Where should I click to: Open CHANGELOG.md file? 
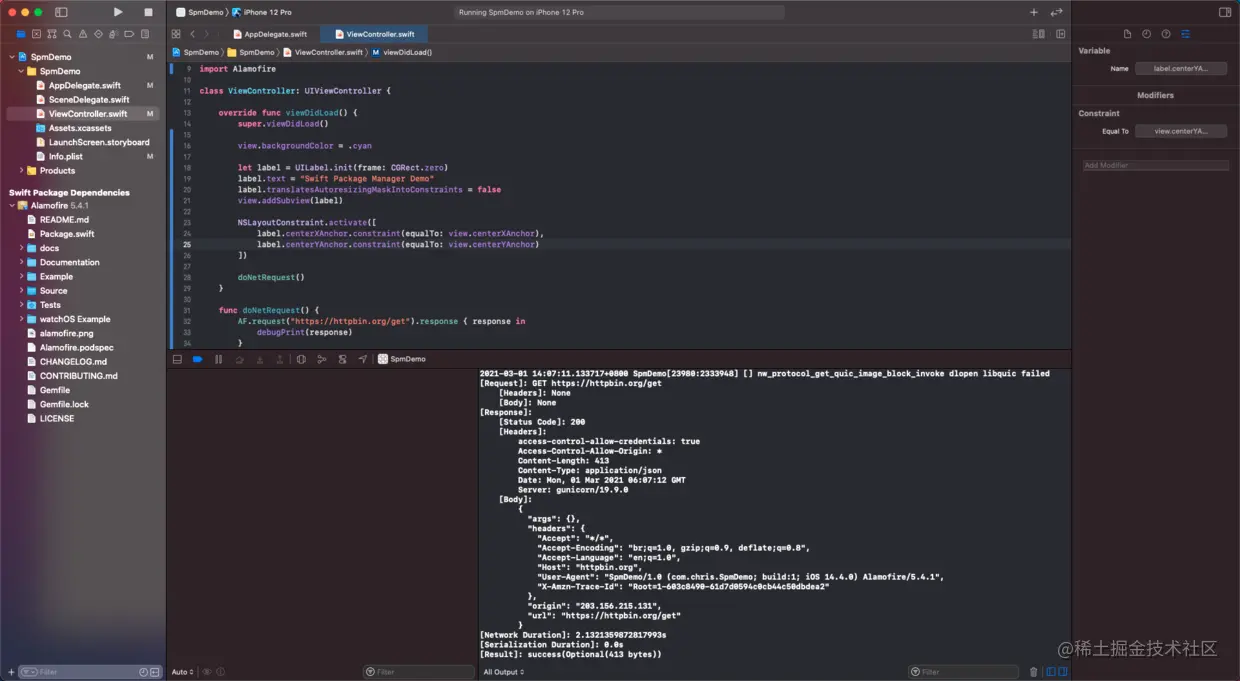(73, 362)
